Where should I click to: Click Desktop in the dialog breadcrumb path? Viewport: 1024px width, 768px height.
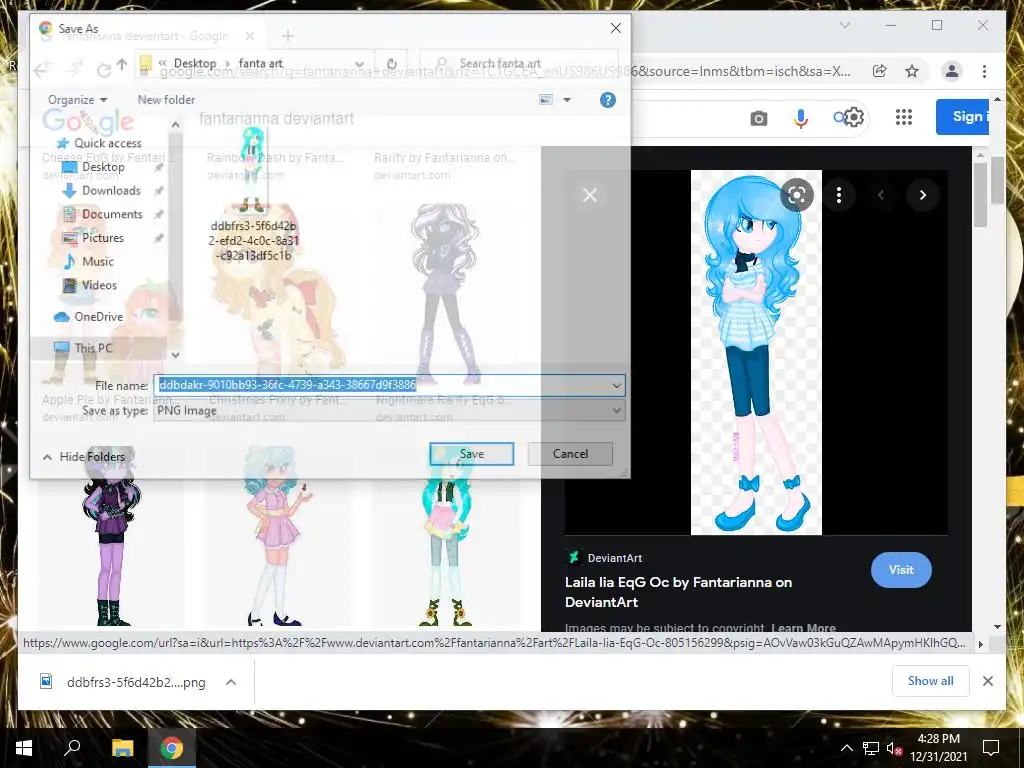tap(195, 63)
